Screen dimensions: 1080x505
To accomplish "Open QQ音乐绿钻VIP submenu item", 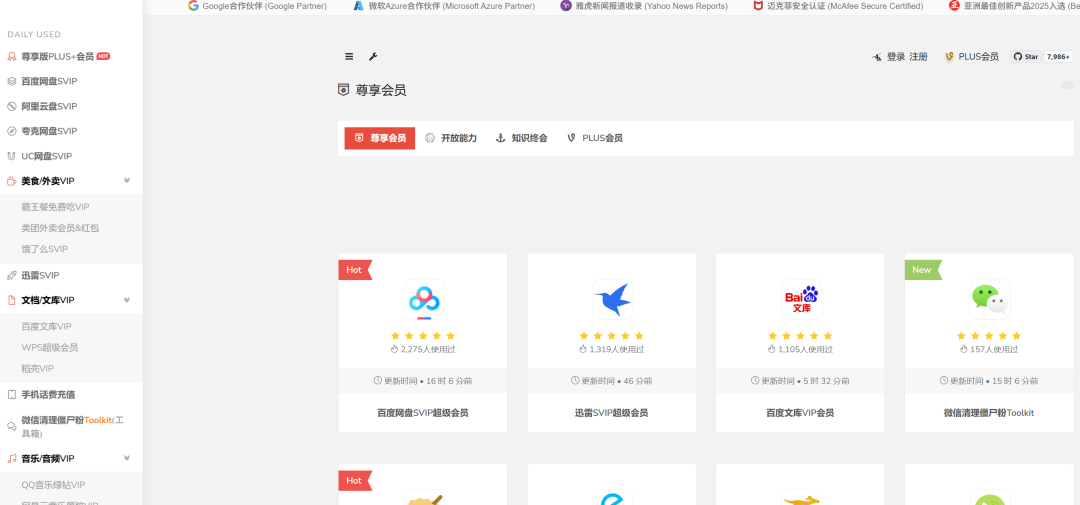I will (53, 485).
